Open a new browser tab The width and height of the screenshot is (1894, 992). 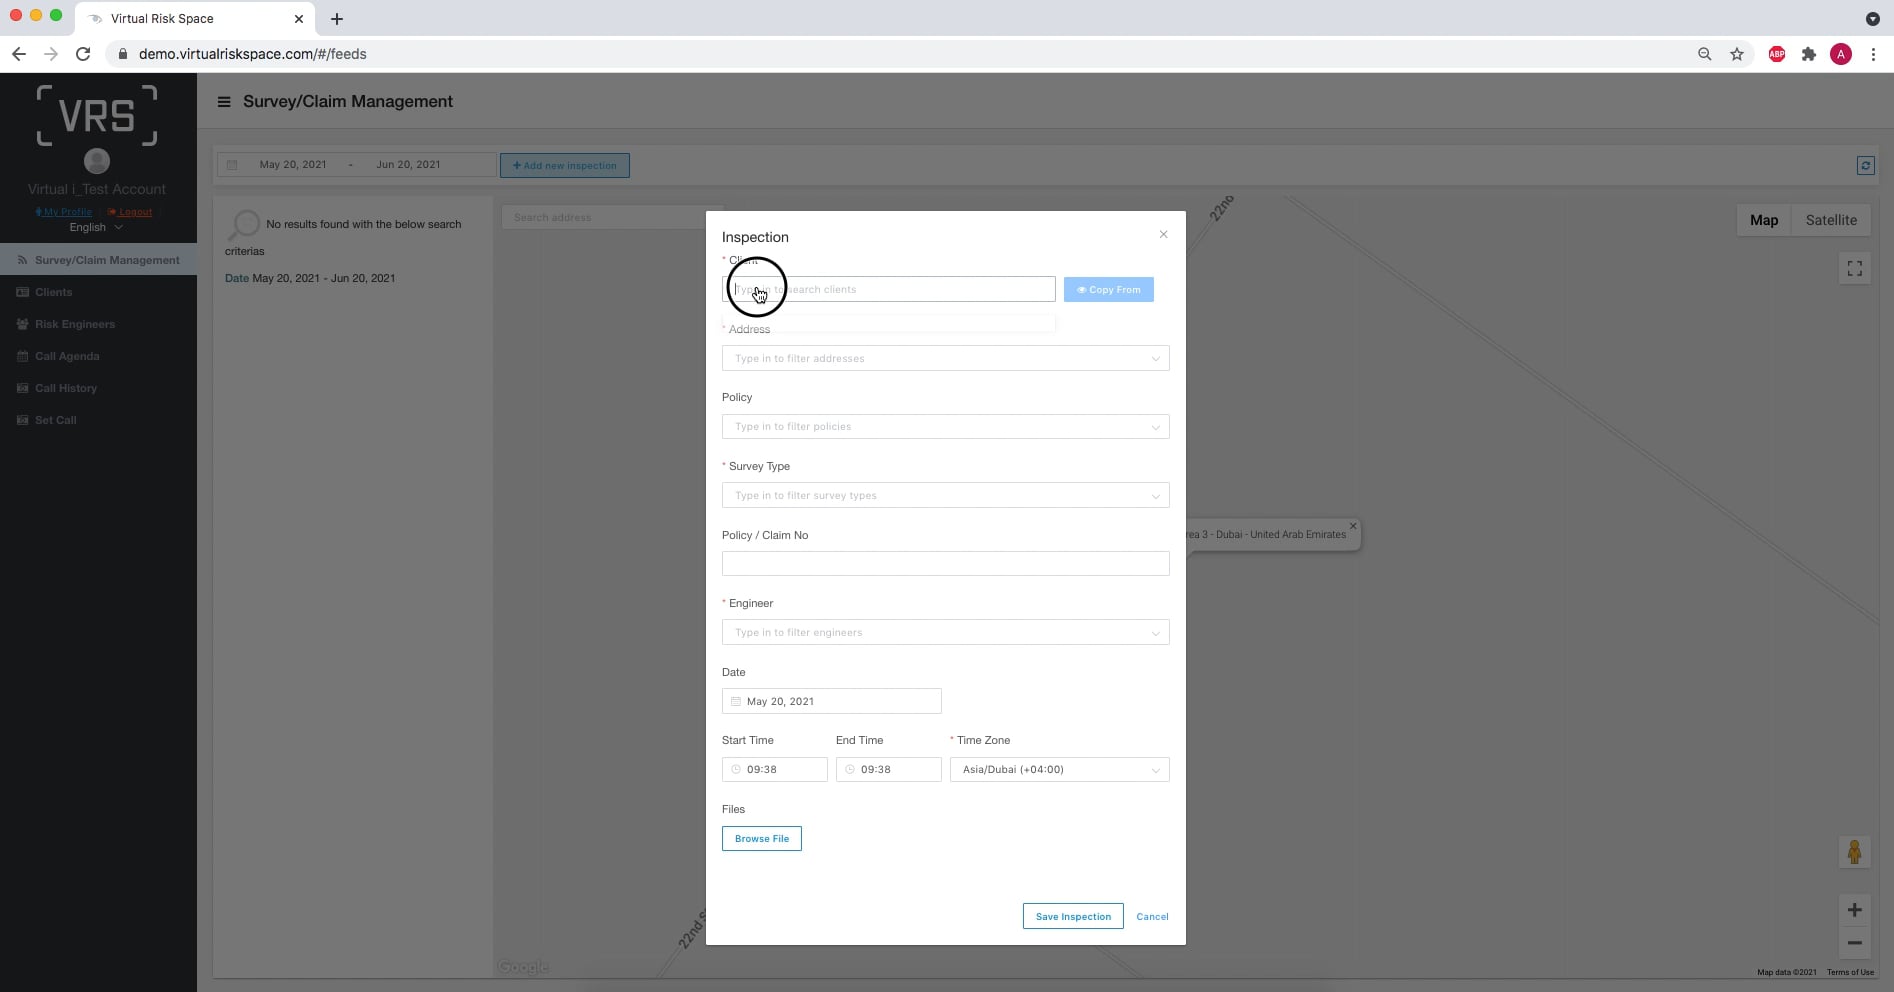pos(337,19)
